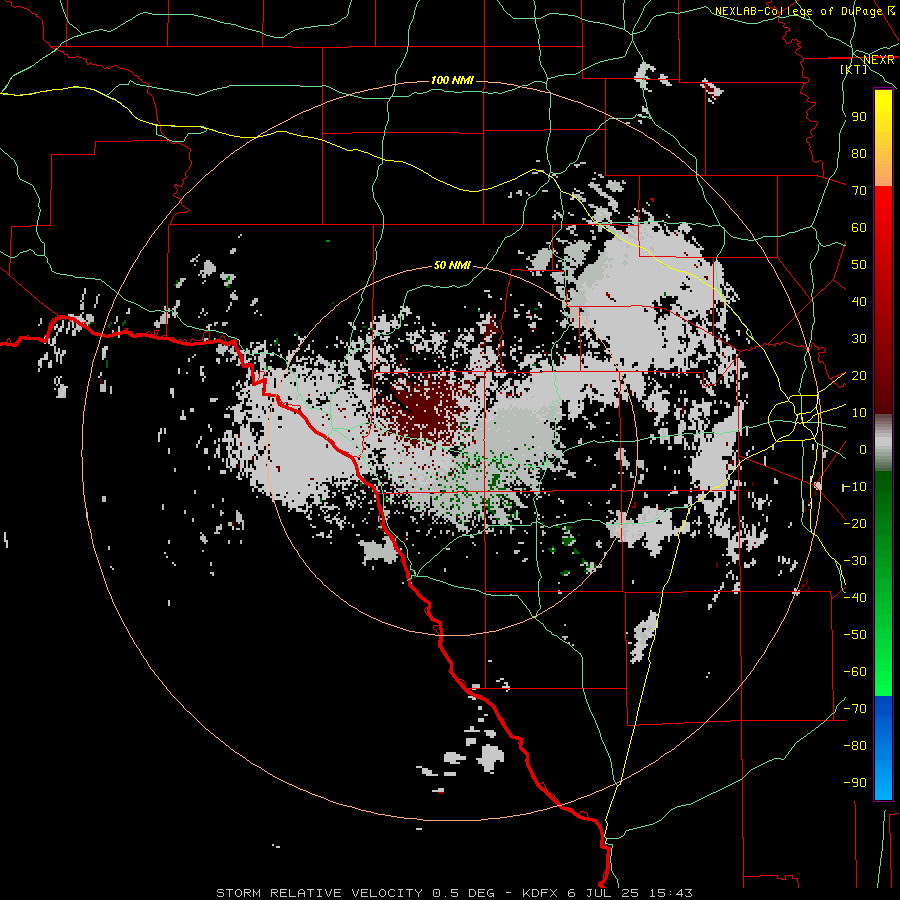Click the "0.5 DEG" elevation text
The image size is (900, 900).
tap(463, 893)
